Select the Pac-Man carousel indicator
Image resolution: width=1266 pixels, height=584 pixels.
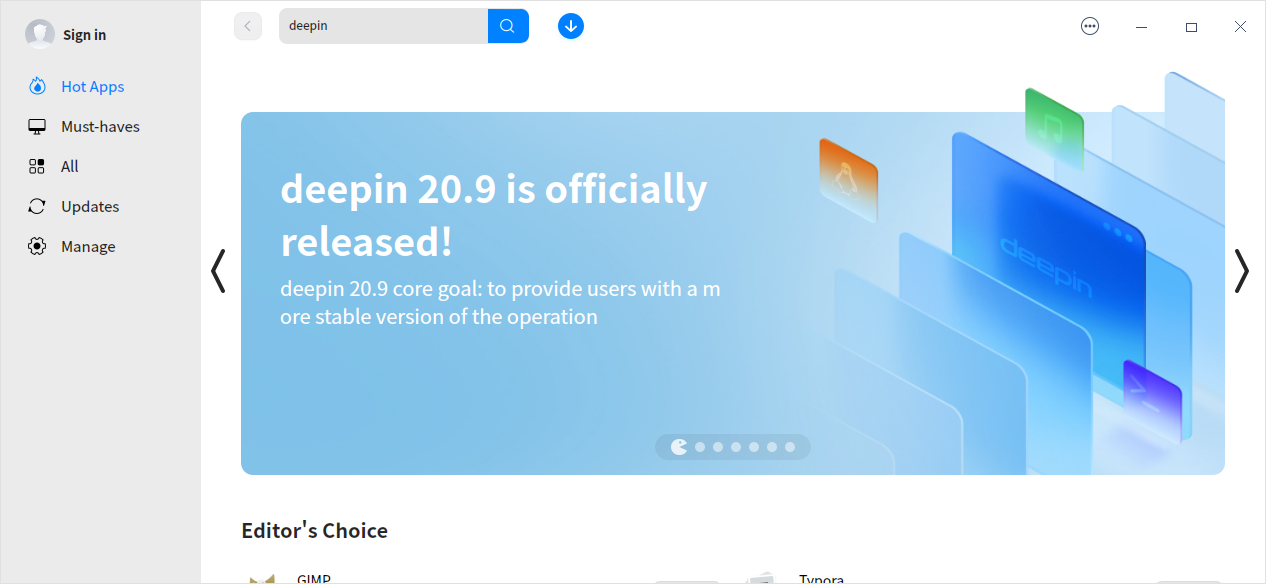tap(680, 447)
